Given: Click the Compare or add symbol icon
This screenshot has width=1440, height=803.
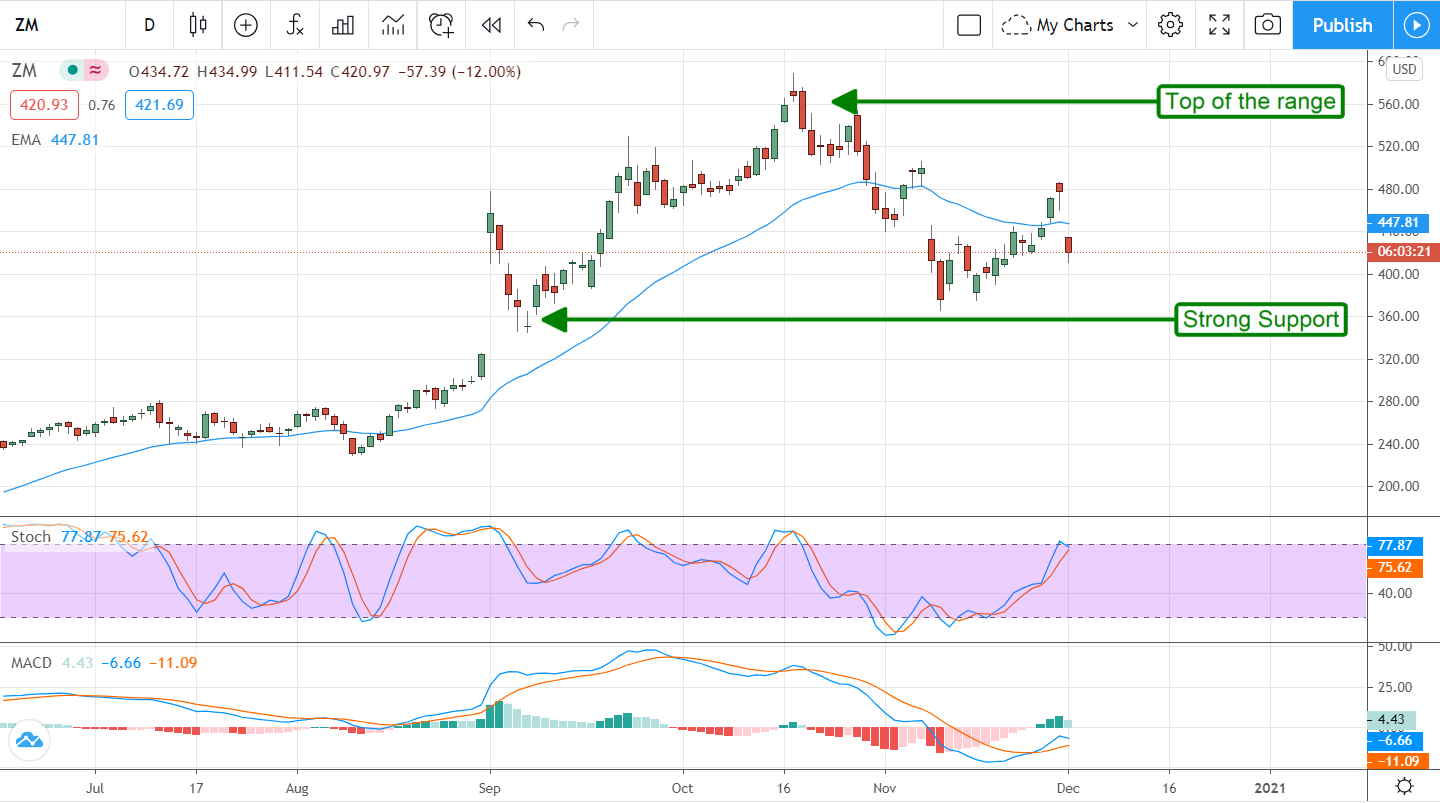Looking at the screenshot, I should [246, 25].
